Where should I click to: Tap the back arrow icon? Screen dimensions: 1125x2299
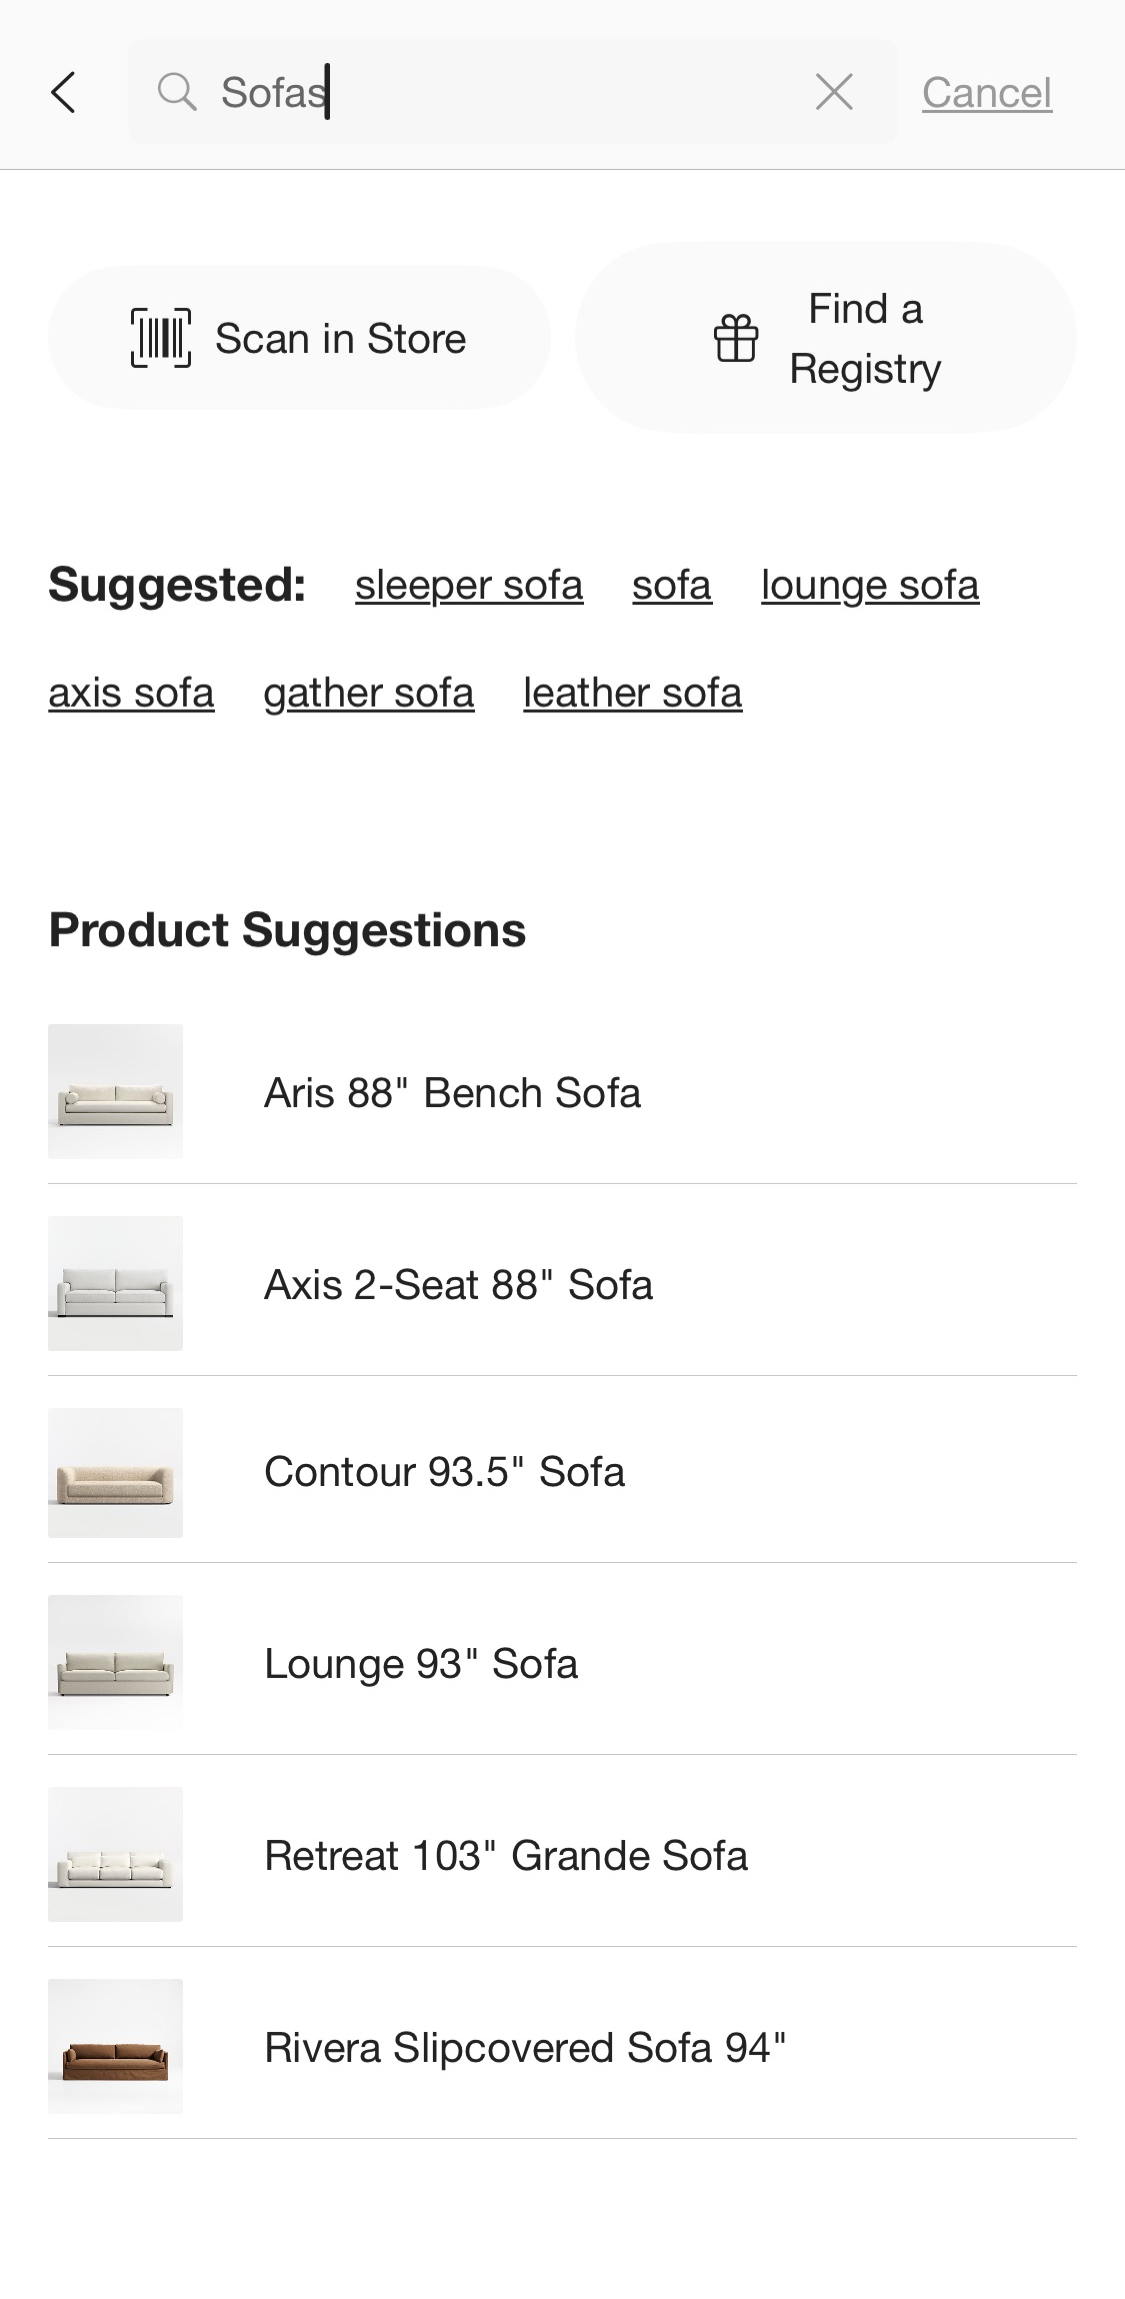pyautogui.click(x=63, y=93)
